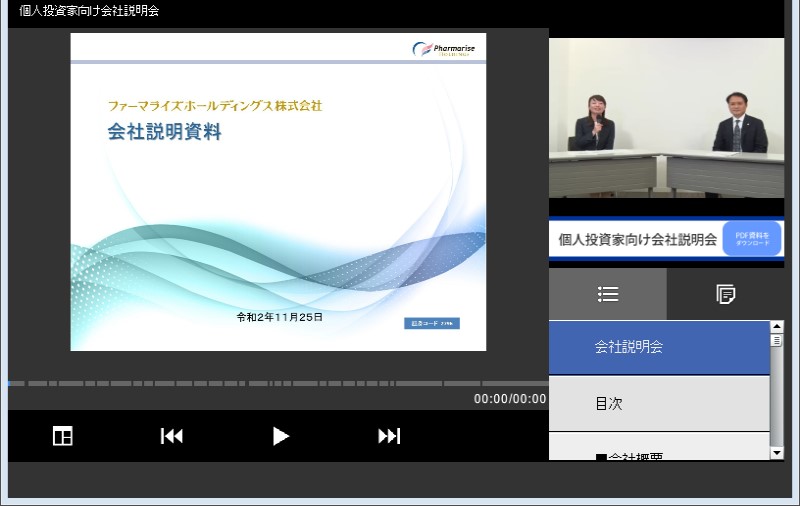Click the 00:00/00:00 time display
Viewport: 800px width, 506px height.
coord(510,399)
